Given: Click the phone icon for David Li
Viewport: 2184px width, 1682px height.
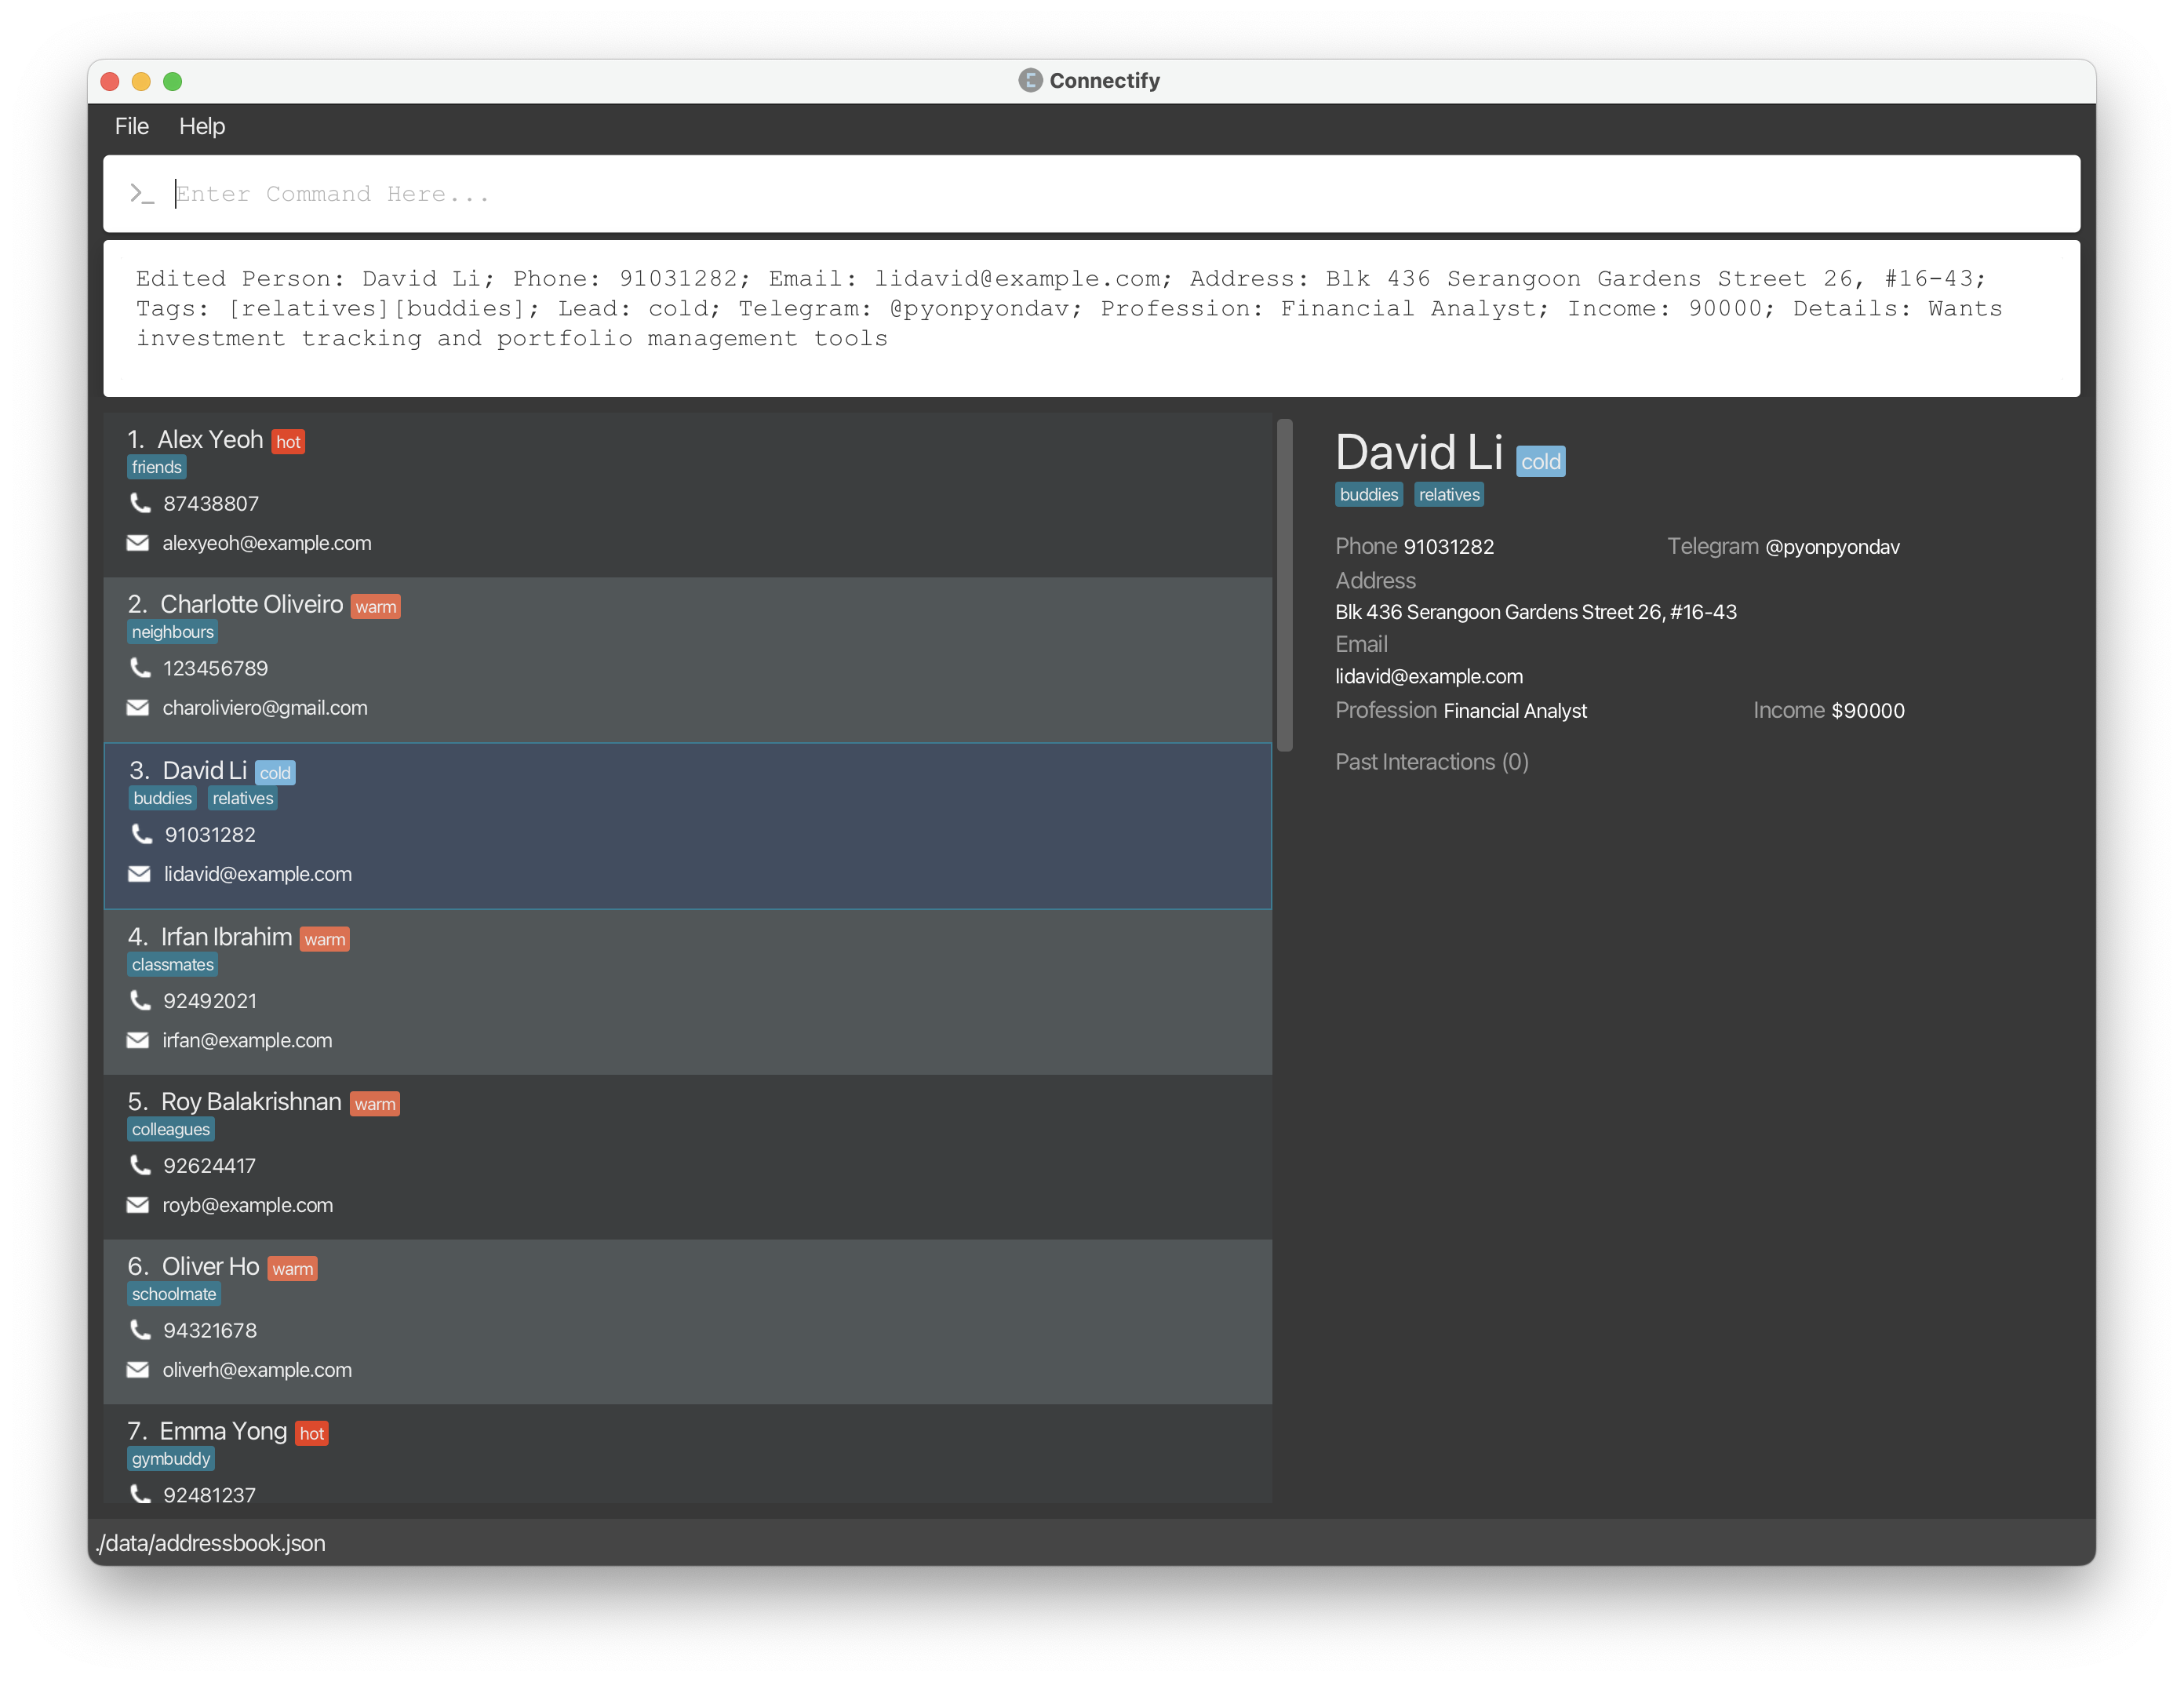Looking at the screenshot, I should point(141,834).
